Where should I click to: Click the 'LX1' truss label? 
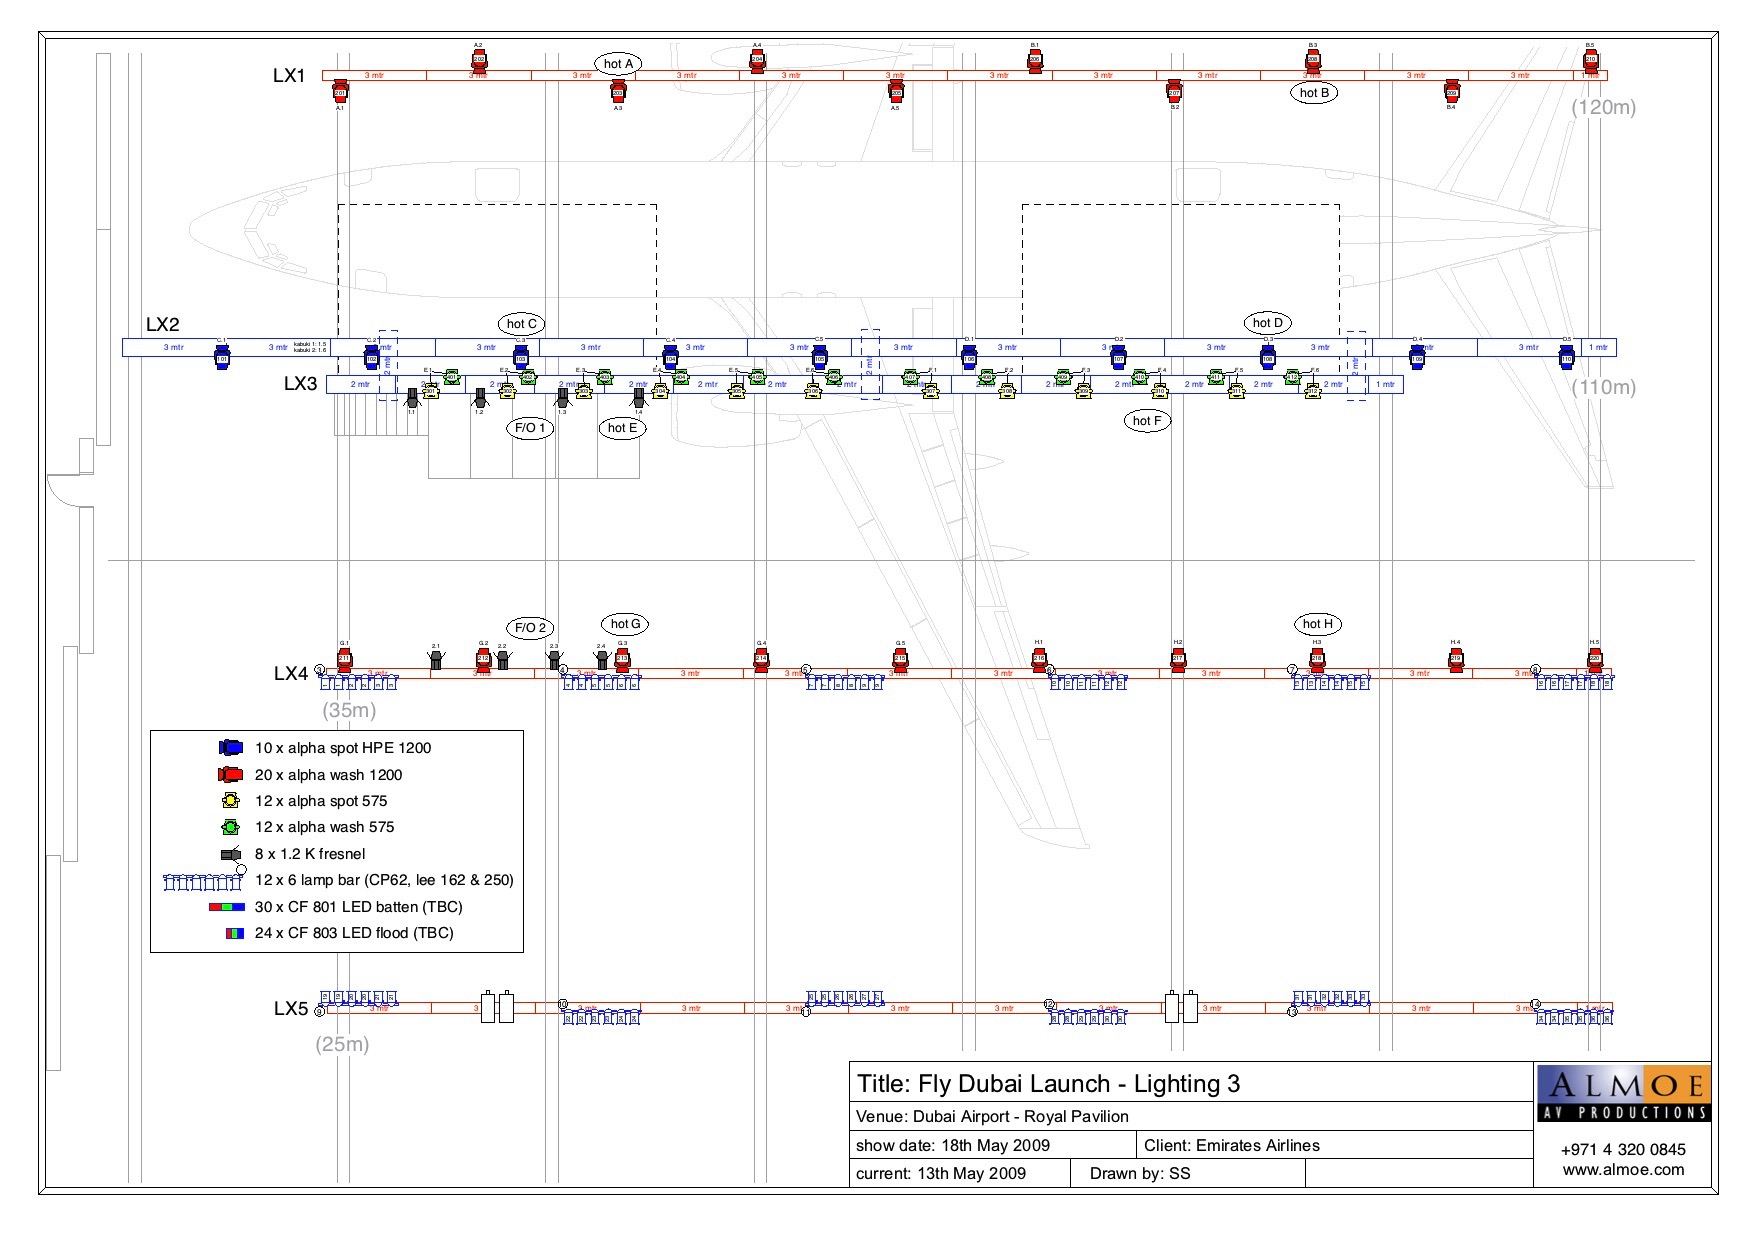(289, 75)
